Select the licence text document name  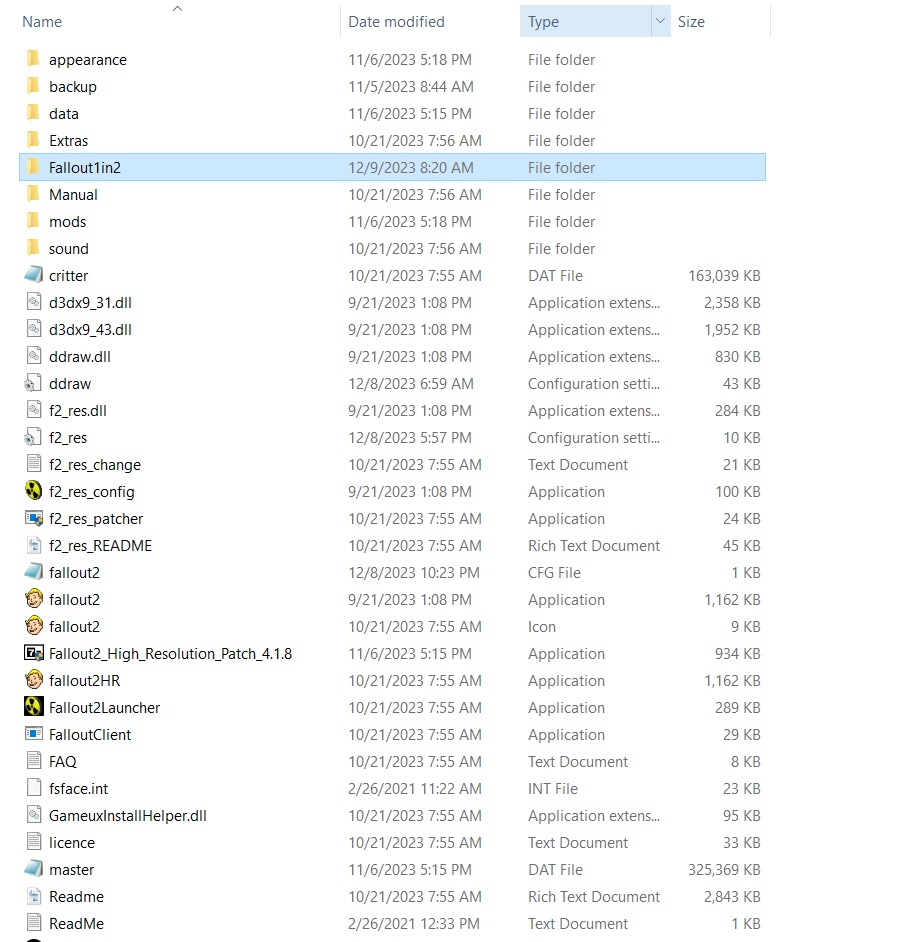point(72,842)
